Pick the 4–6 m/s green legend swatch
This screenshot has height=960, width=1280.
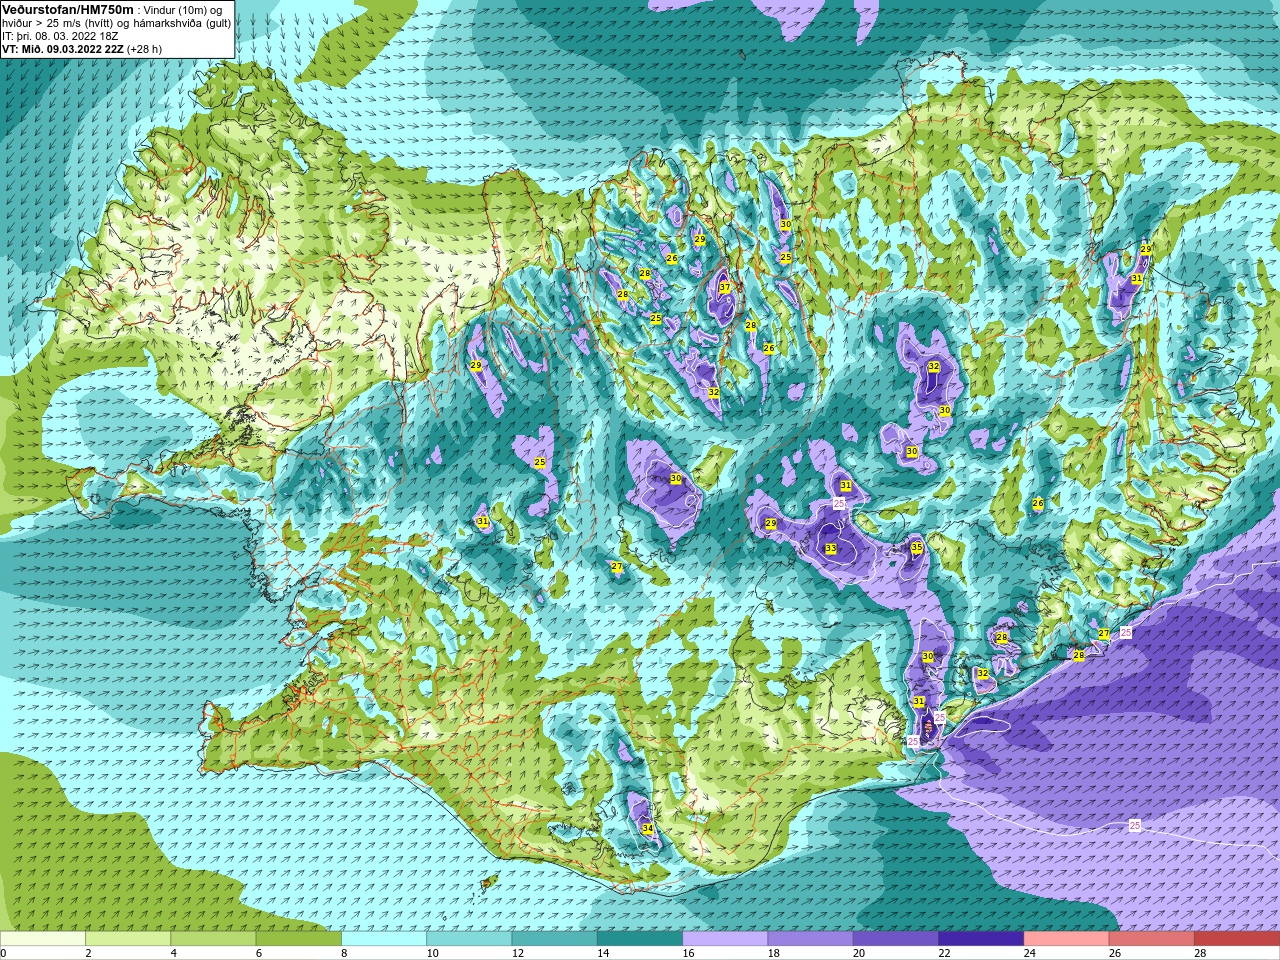214,939
